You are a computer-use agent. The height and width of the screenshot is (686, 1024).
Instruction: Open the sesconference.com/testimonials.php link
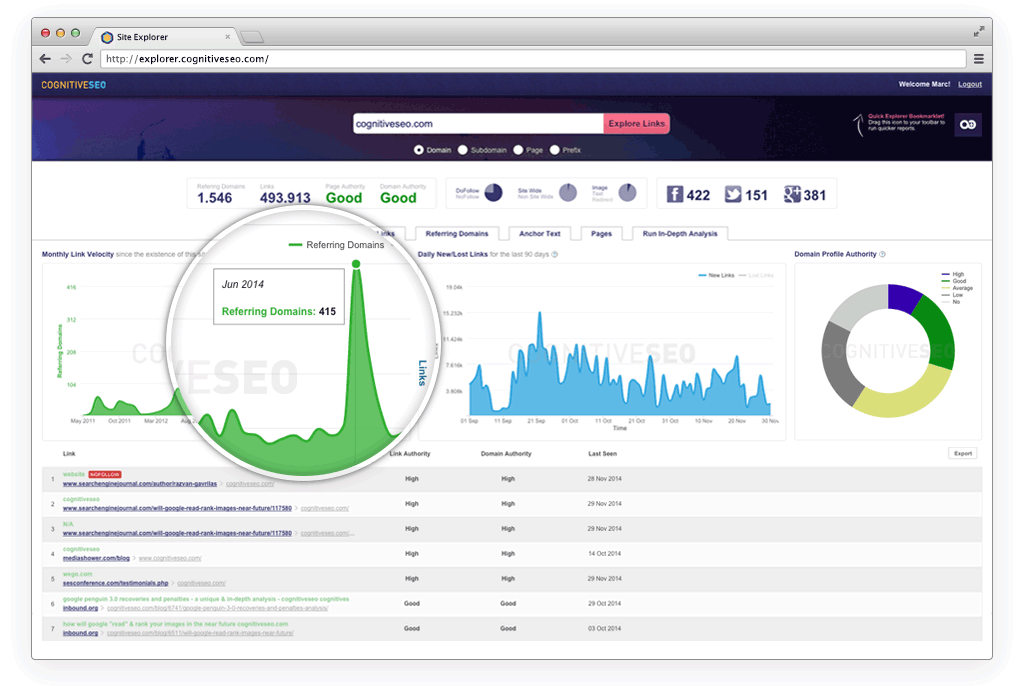click(x=116, y=583)
